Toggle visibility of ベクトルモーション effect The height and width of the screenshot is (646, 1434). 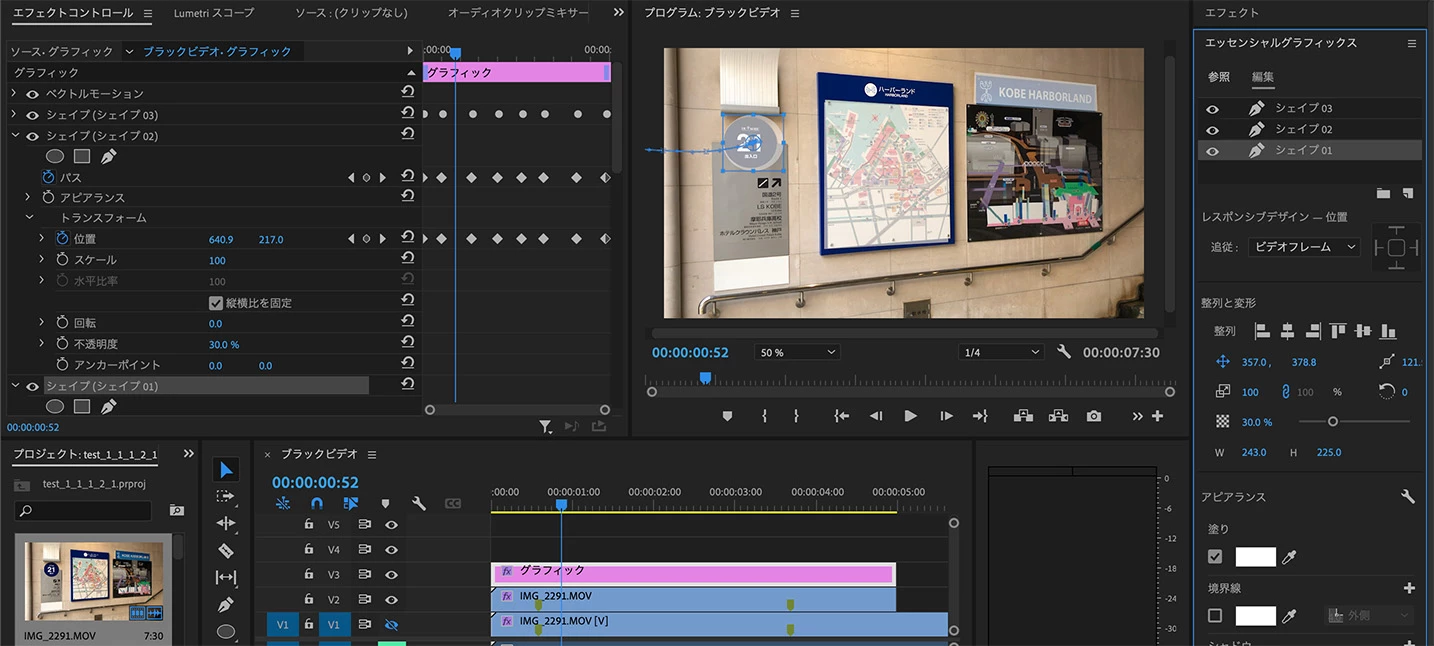(x=32, y=94)
